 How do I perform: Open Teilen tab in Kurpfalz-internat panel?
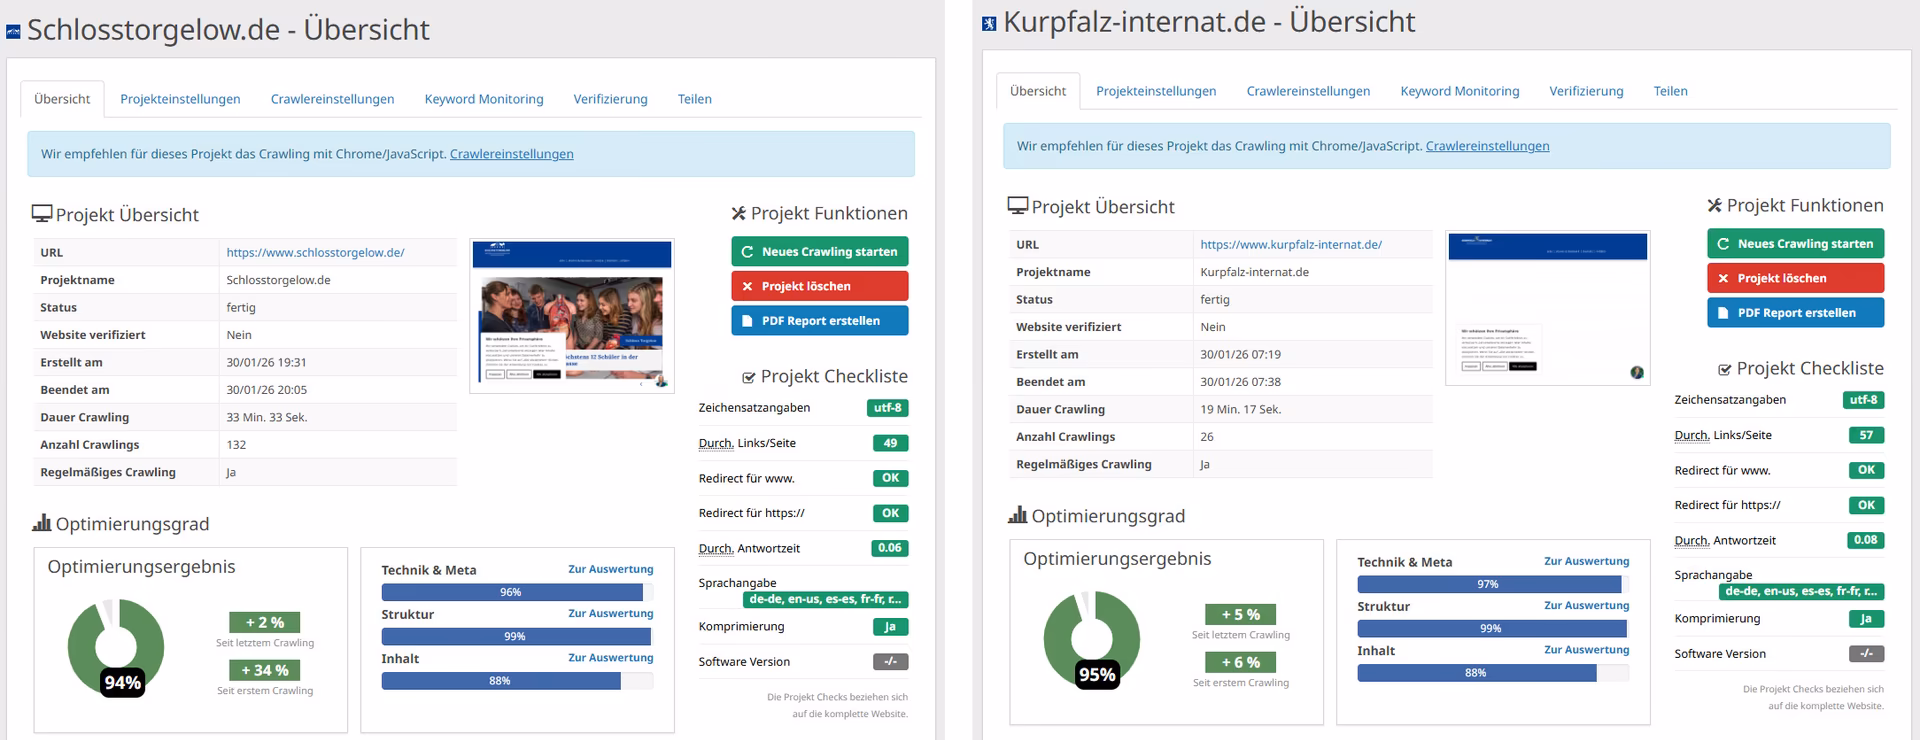click(1671, 91)
